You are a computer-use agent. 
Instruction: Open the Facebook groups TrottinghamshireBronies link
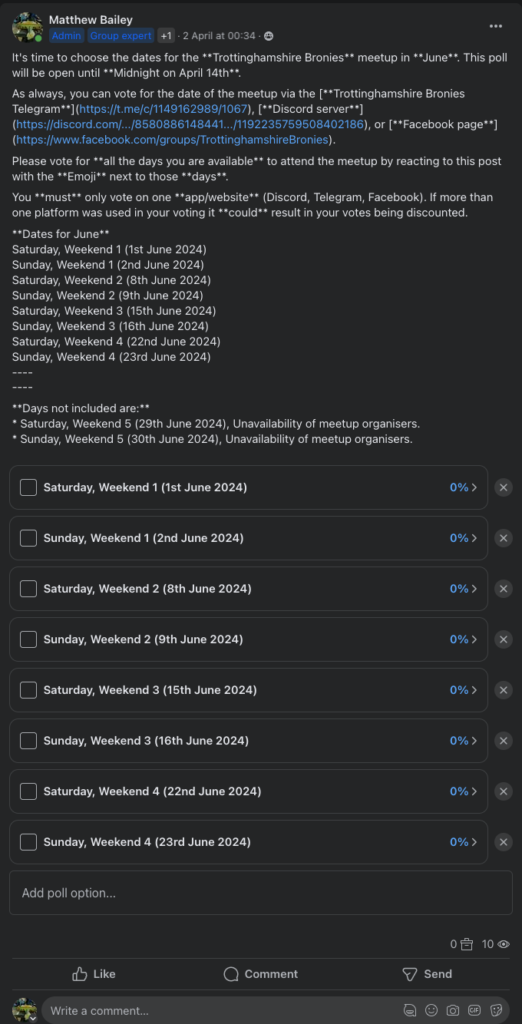coord(172,139)
